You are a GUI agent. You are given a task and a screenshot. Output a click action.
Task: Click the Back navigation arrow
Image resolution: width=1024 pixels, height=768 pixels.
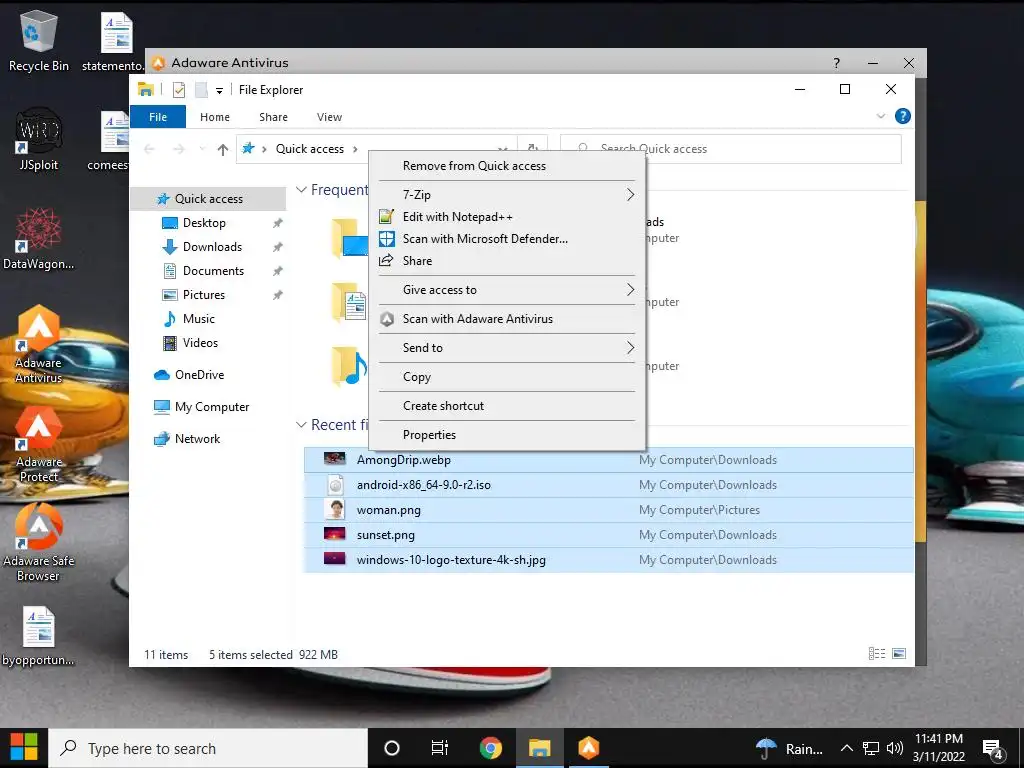149,150
